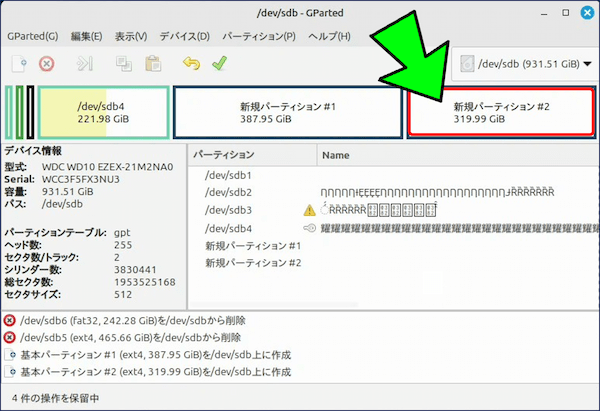The width and height of the screenshot is (600, 411).
Task: Click the Paste partition toolbar icon
Action: tap(152, 63)
